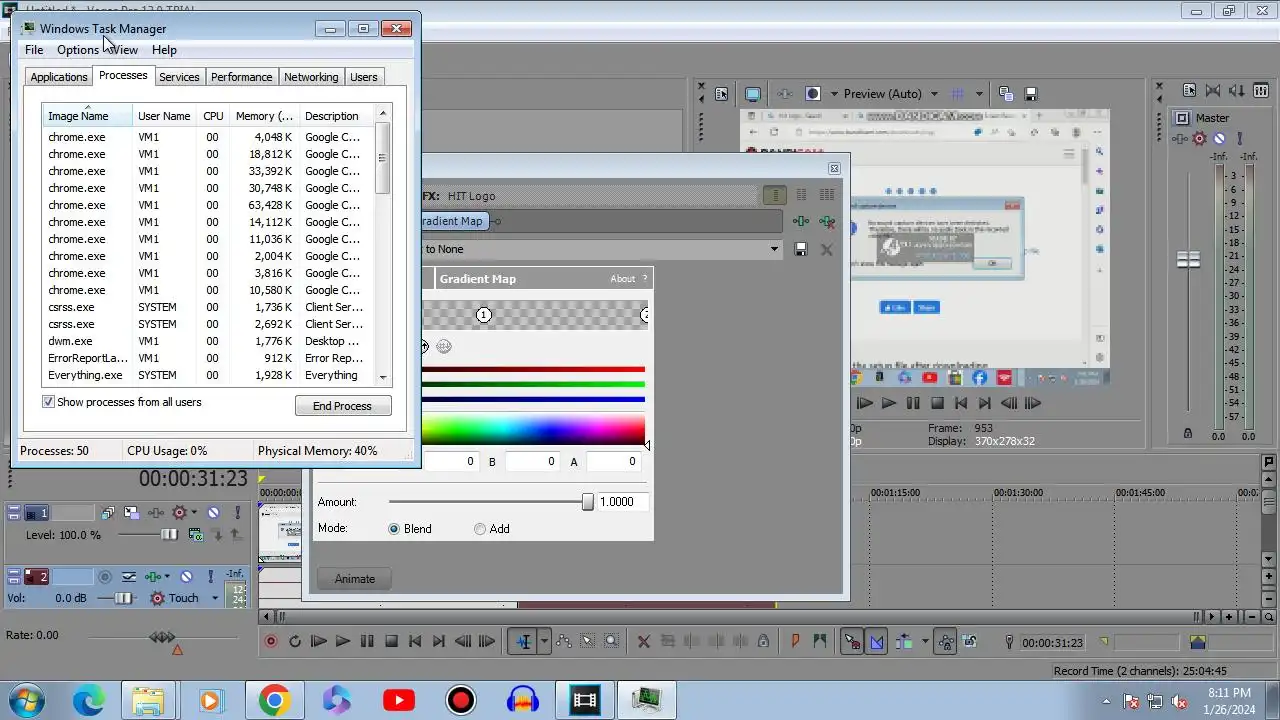Click the About link in Gradient Map

pos(623,279)
